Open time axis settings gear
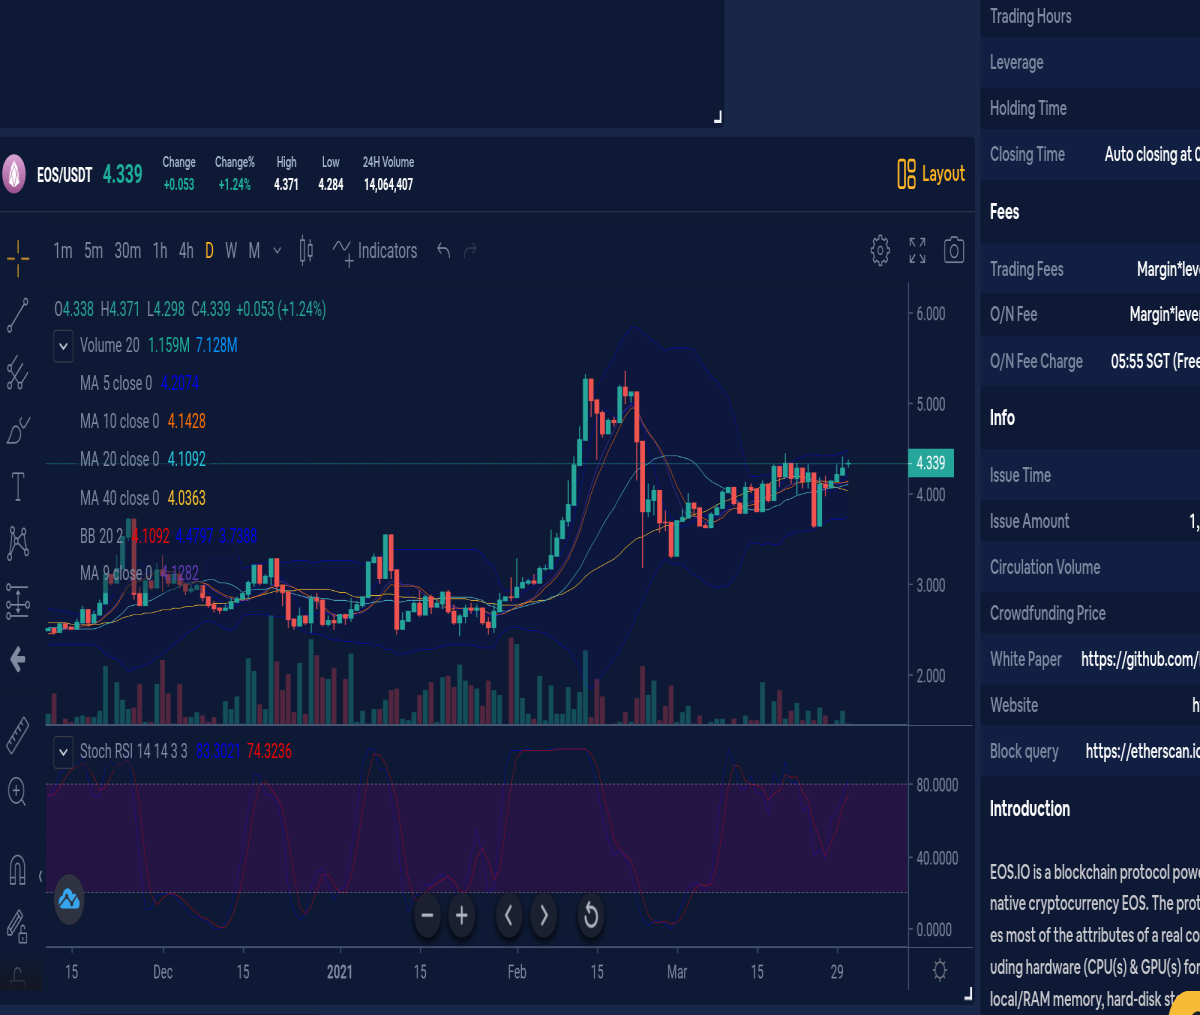1200x1015 pixels. click(x=940, y=970)
